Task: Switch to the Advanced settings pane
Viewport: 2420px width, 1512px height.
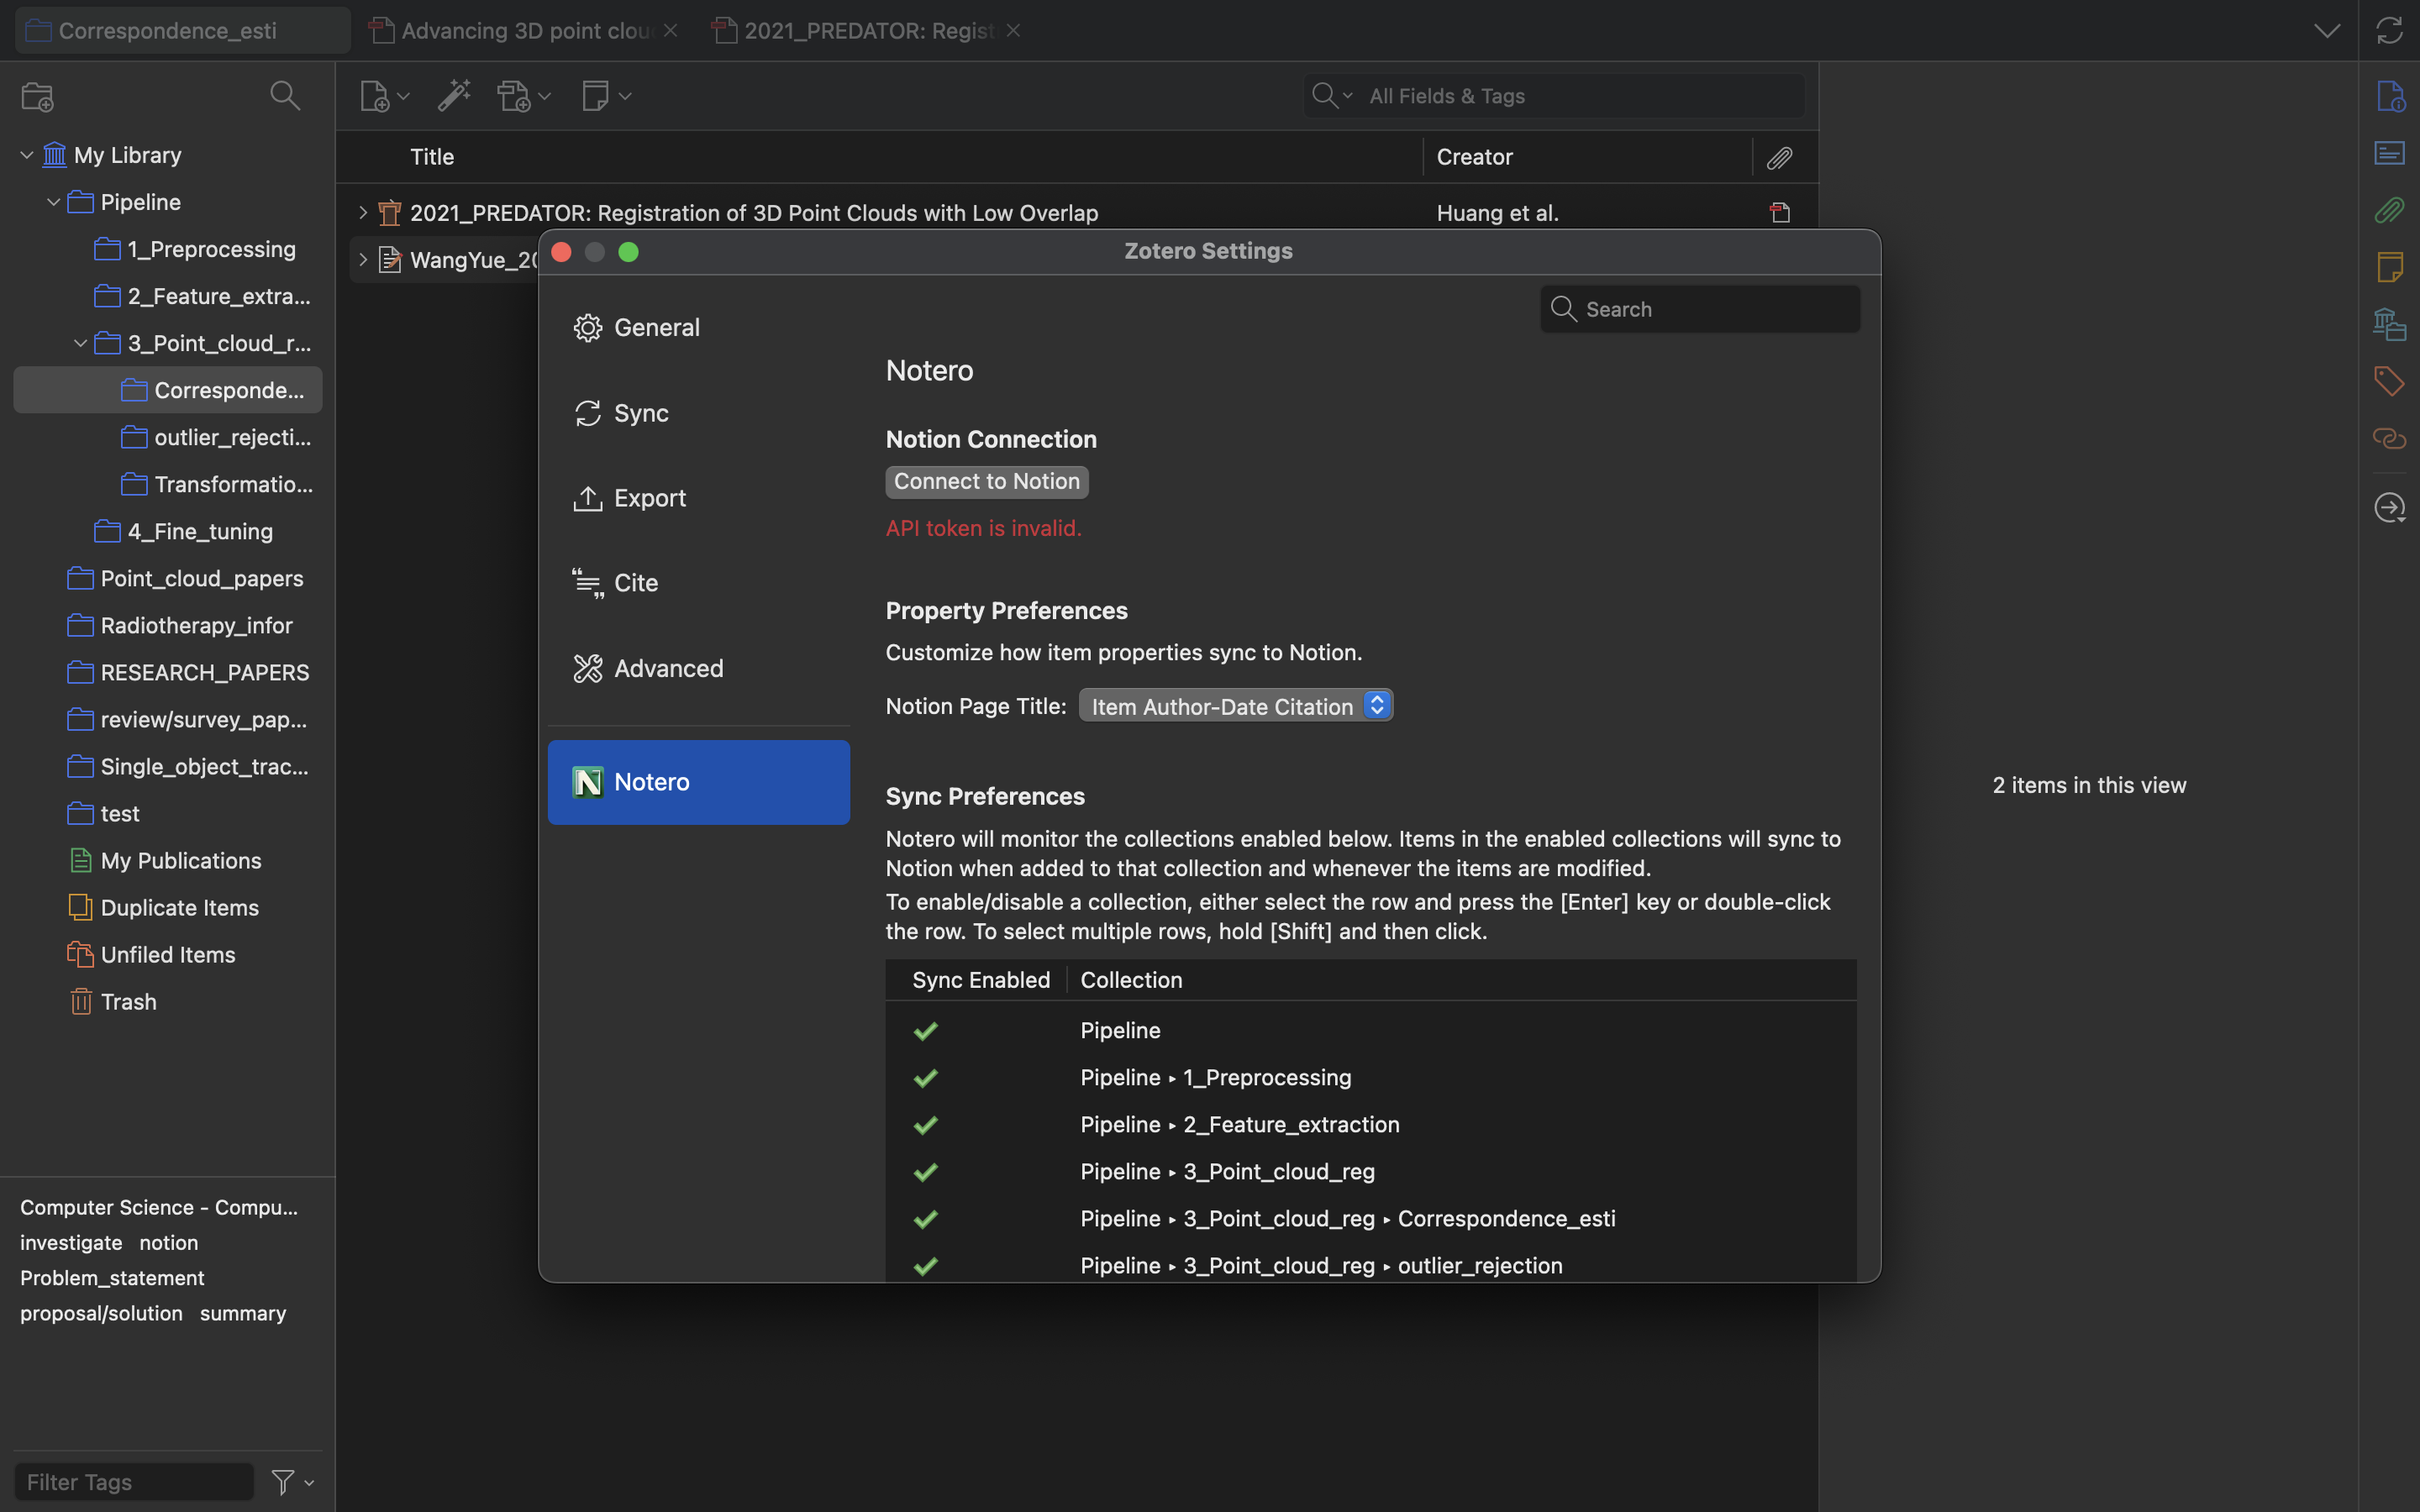Action: tap(667, 668)
